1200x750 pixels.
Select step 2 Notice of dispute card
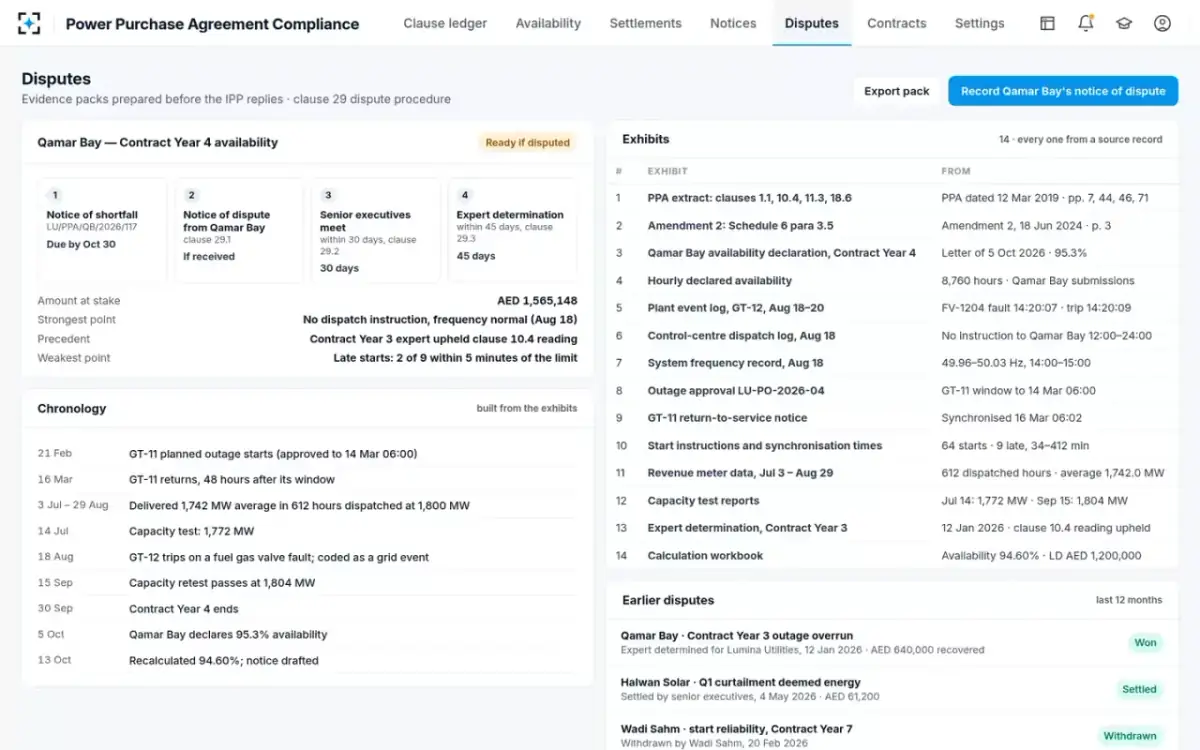[239, 230]
